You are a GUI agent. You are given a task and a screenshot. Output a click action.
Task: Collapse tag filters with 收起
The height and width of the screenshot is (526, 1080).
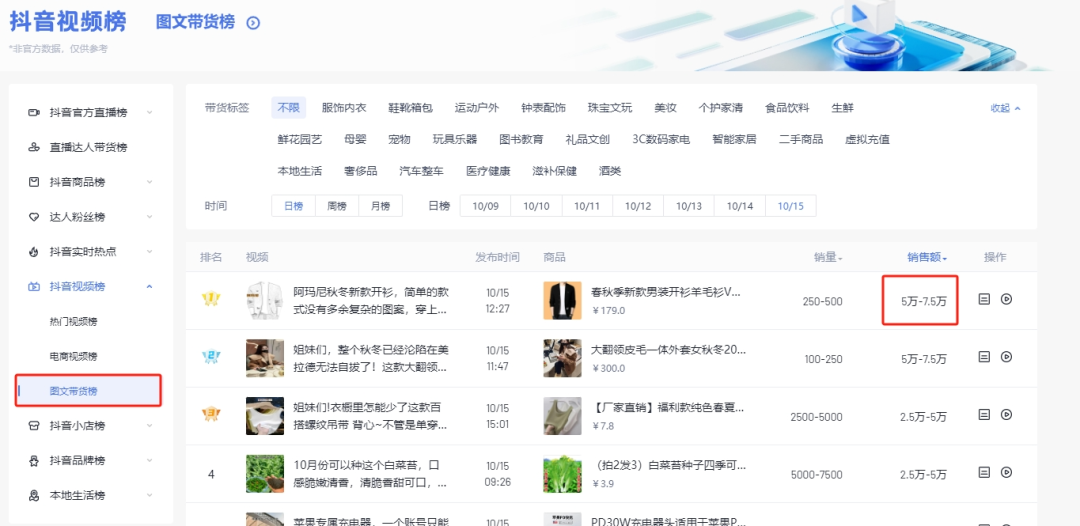click(x=1006, y=108)
